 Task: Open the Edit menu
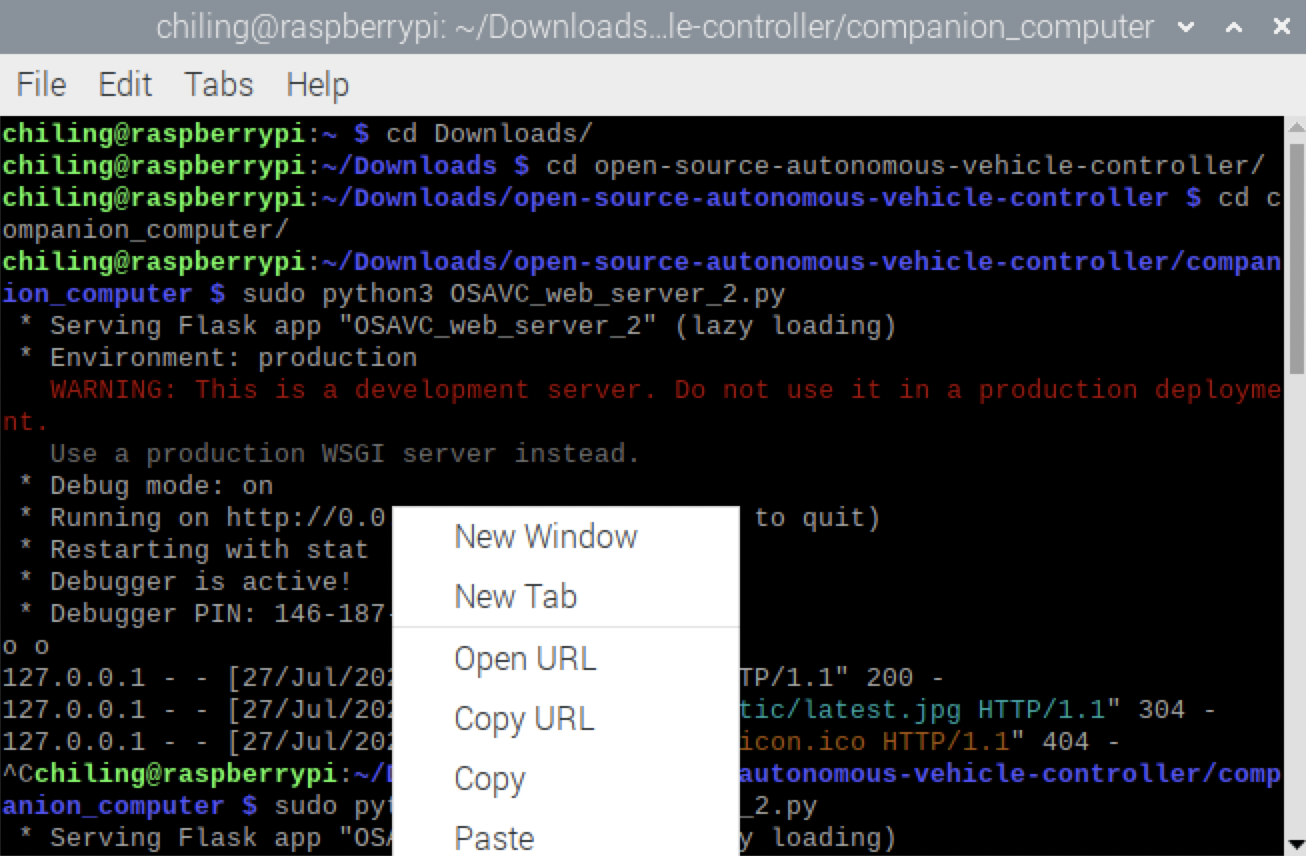click(x=125, y=85)
